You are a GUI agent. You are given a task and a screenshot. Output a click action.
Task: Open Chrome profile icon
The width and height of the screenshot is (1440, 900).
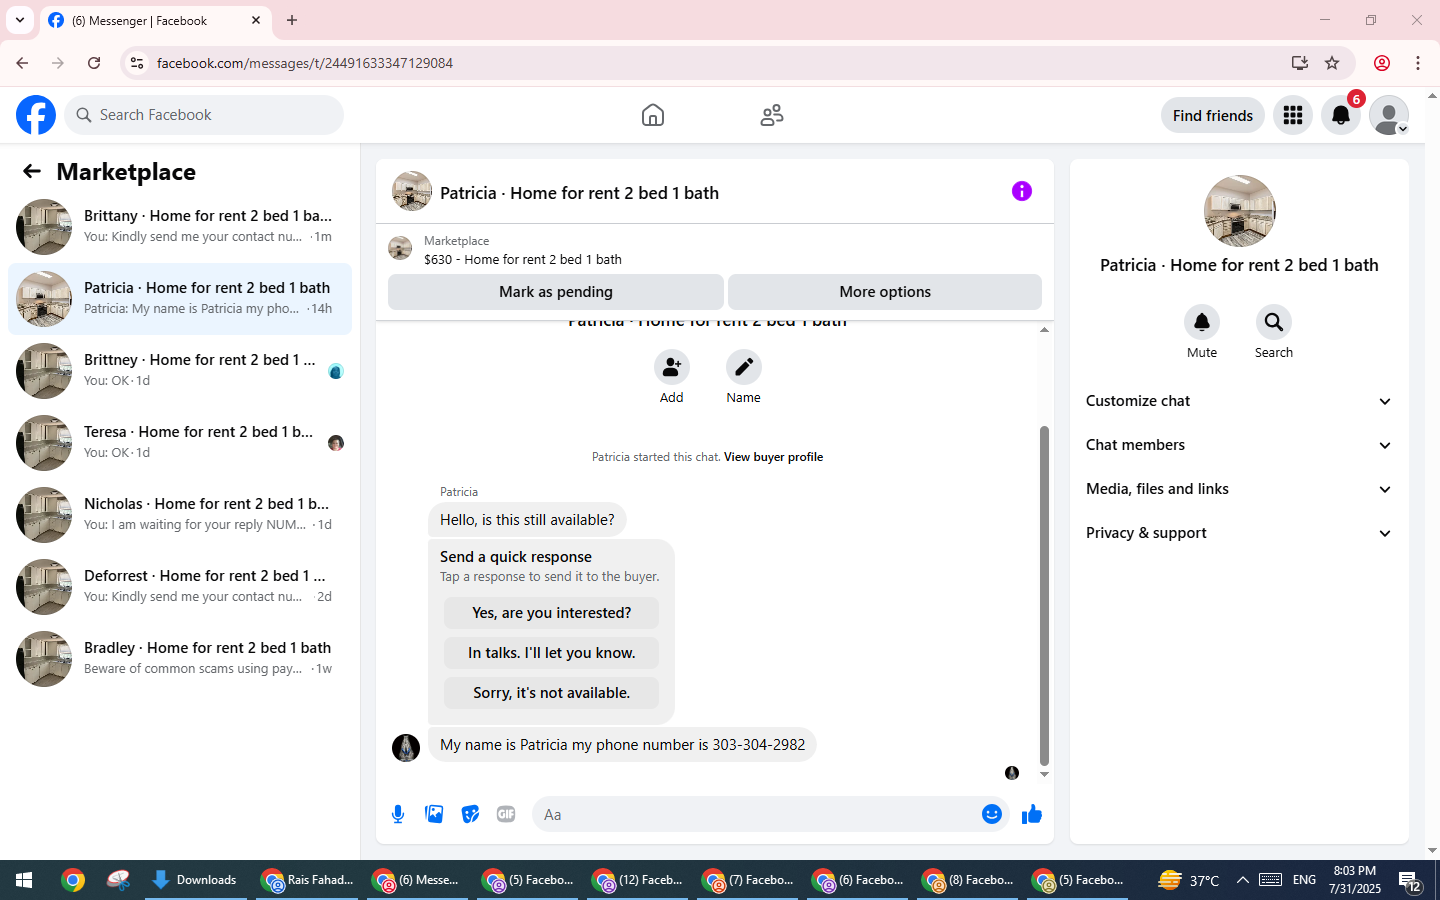1382,63
